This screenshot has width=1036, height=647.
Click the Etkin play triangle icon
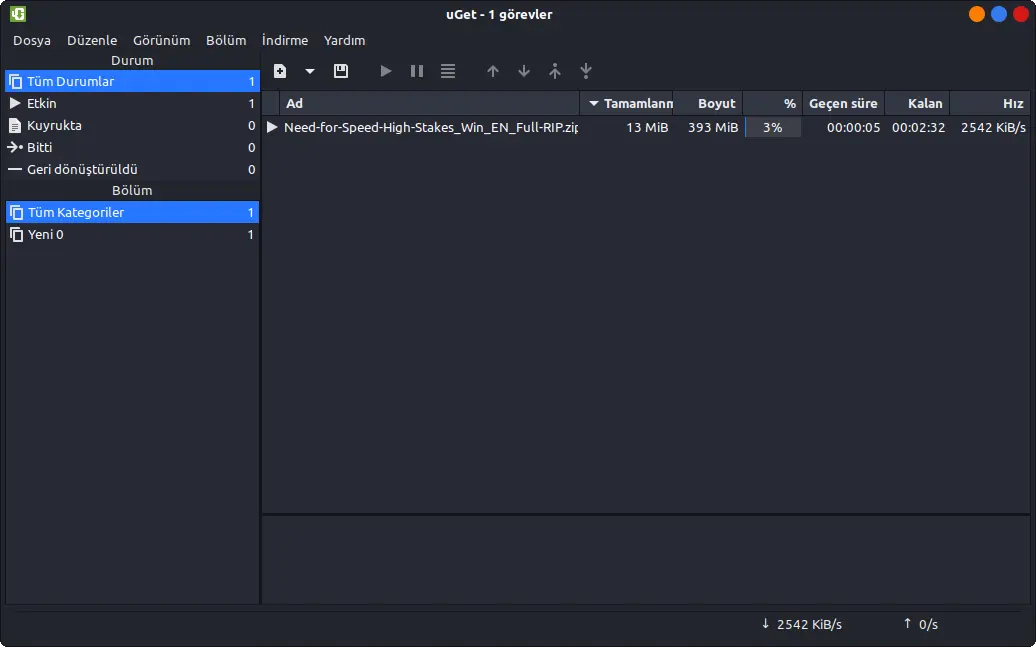(x=15, y=103)
